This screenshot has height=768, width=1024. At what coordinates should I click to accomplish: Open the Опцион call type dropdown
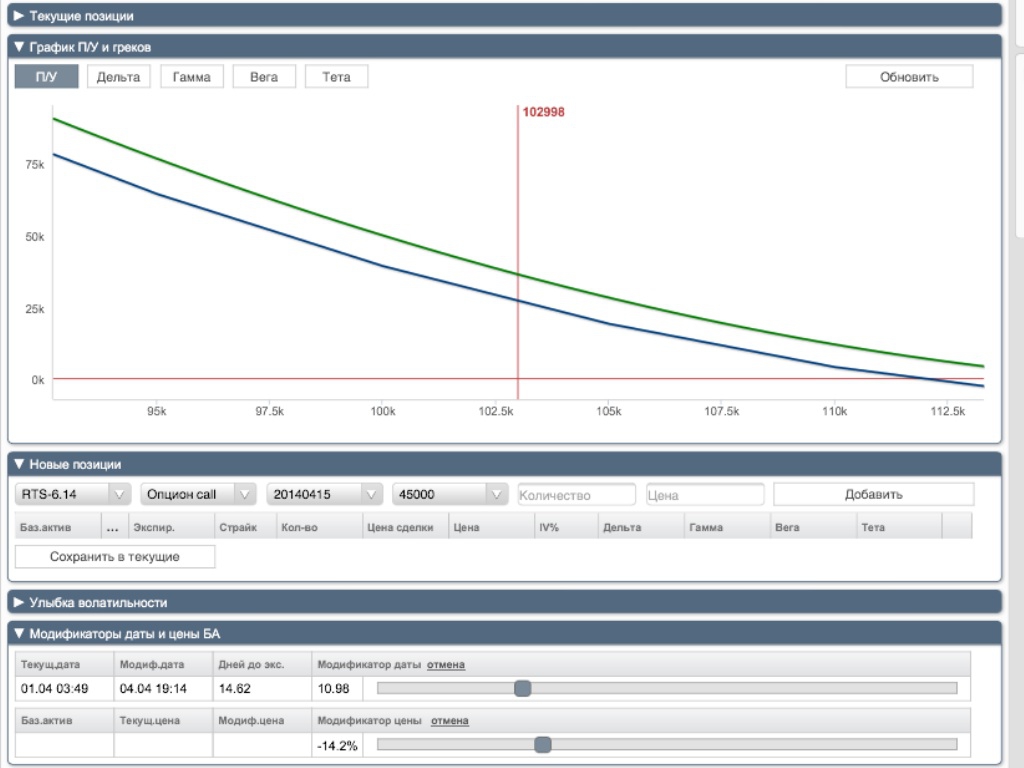(199, 494)
